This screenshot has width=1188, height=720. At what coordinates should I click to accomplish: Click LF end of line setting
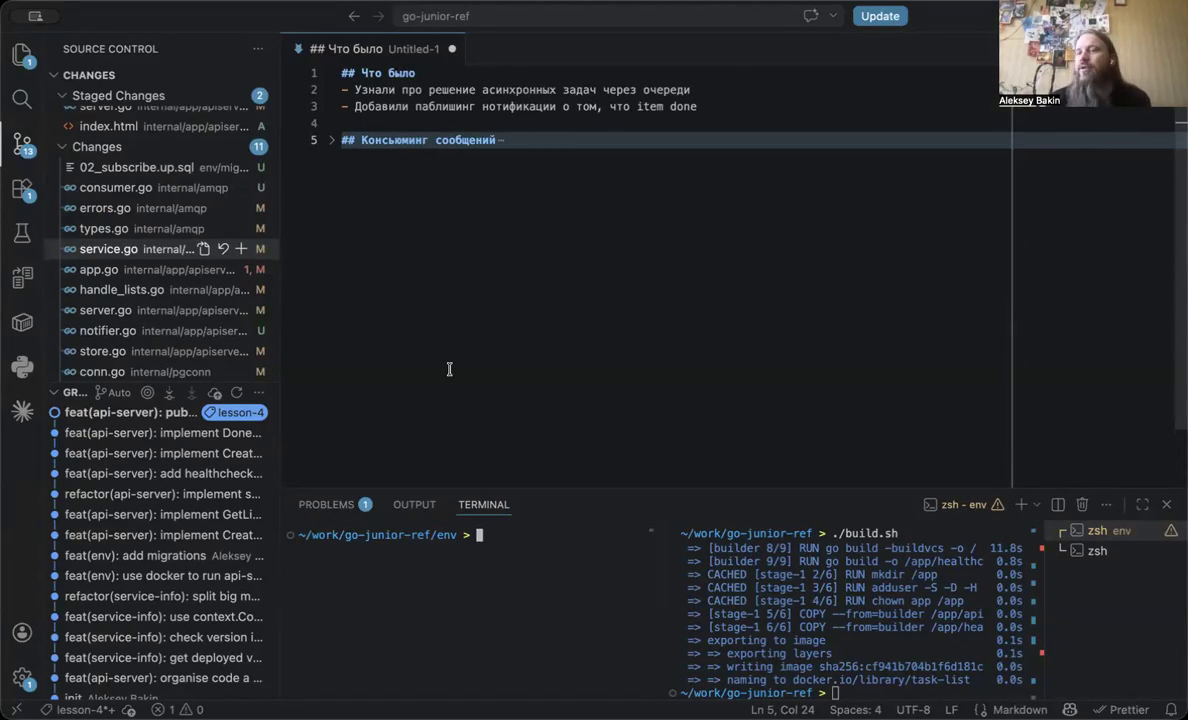click(x=952, y=710)
